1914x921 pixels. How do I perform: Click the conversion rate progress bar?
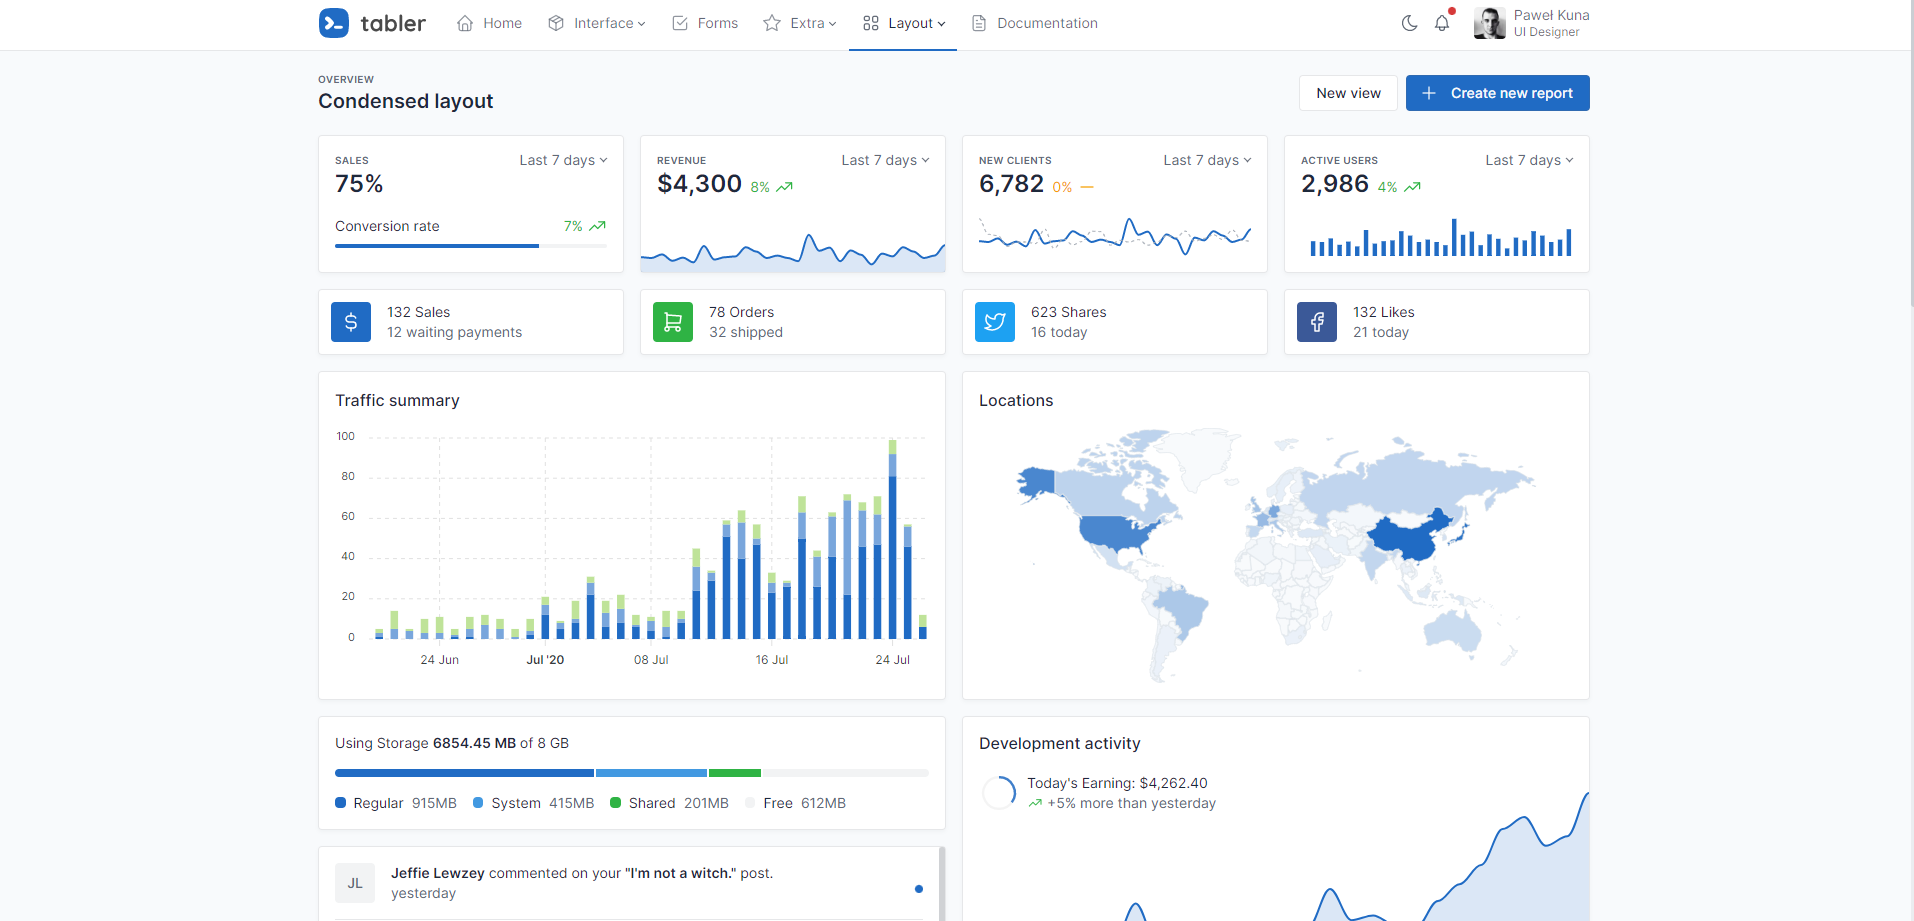(471, 246)
